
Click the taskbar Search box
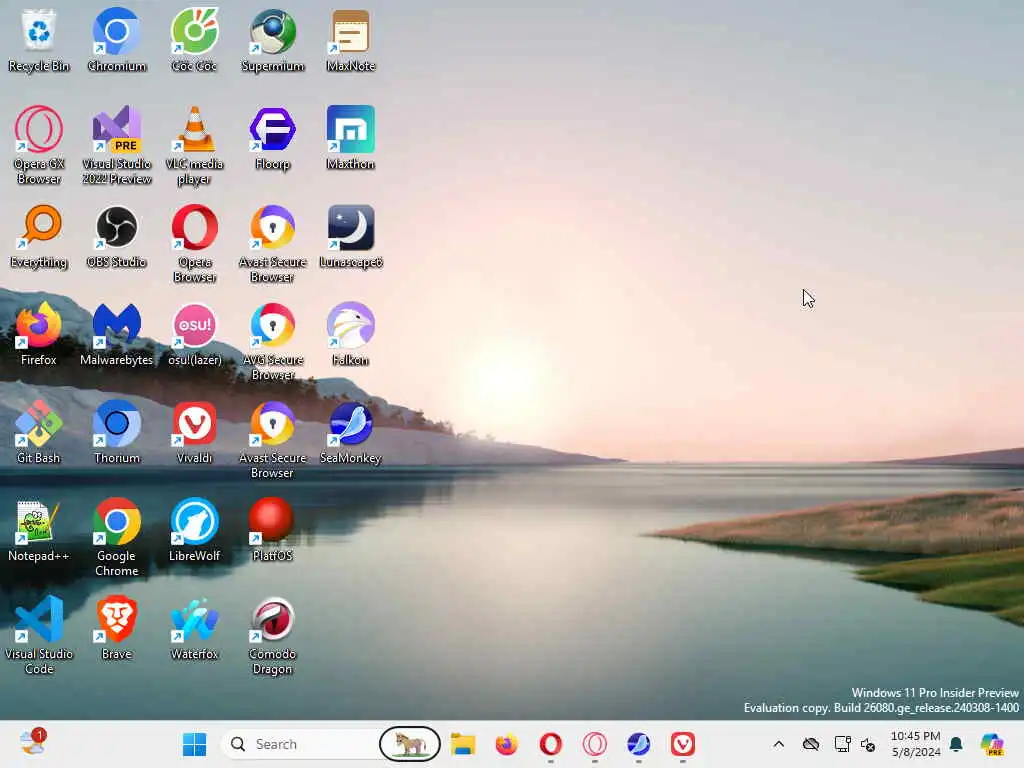332,744
